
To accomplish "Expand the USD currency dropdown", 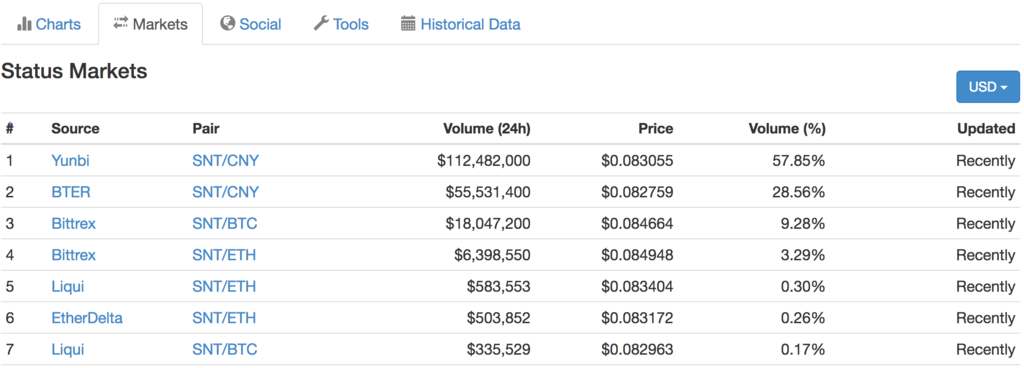I will [987, 87].
